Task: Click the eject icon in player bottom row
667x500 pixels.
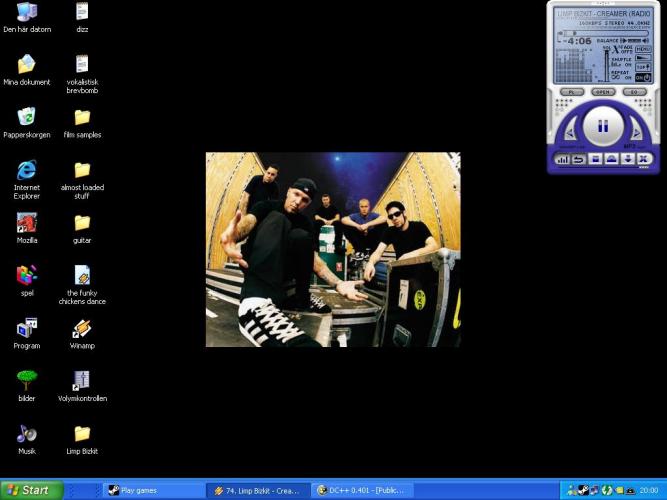Action: [x=611, y=159]
